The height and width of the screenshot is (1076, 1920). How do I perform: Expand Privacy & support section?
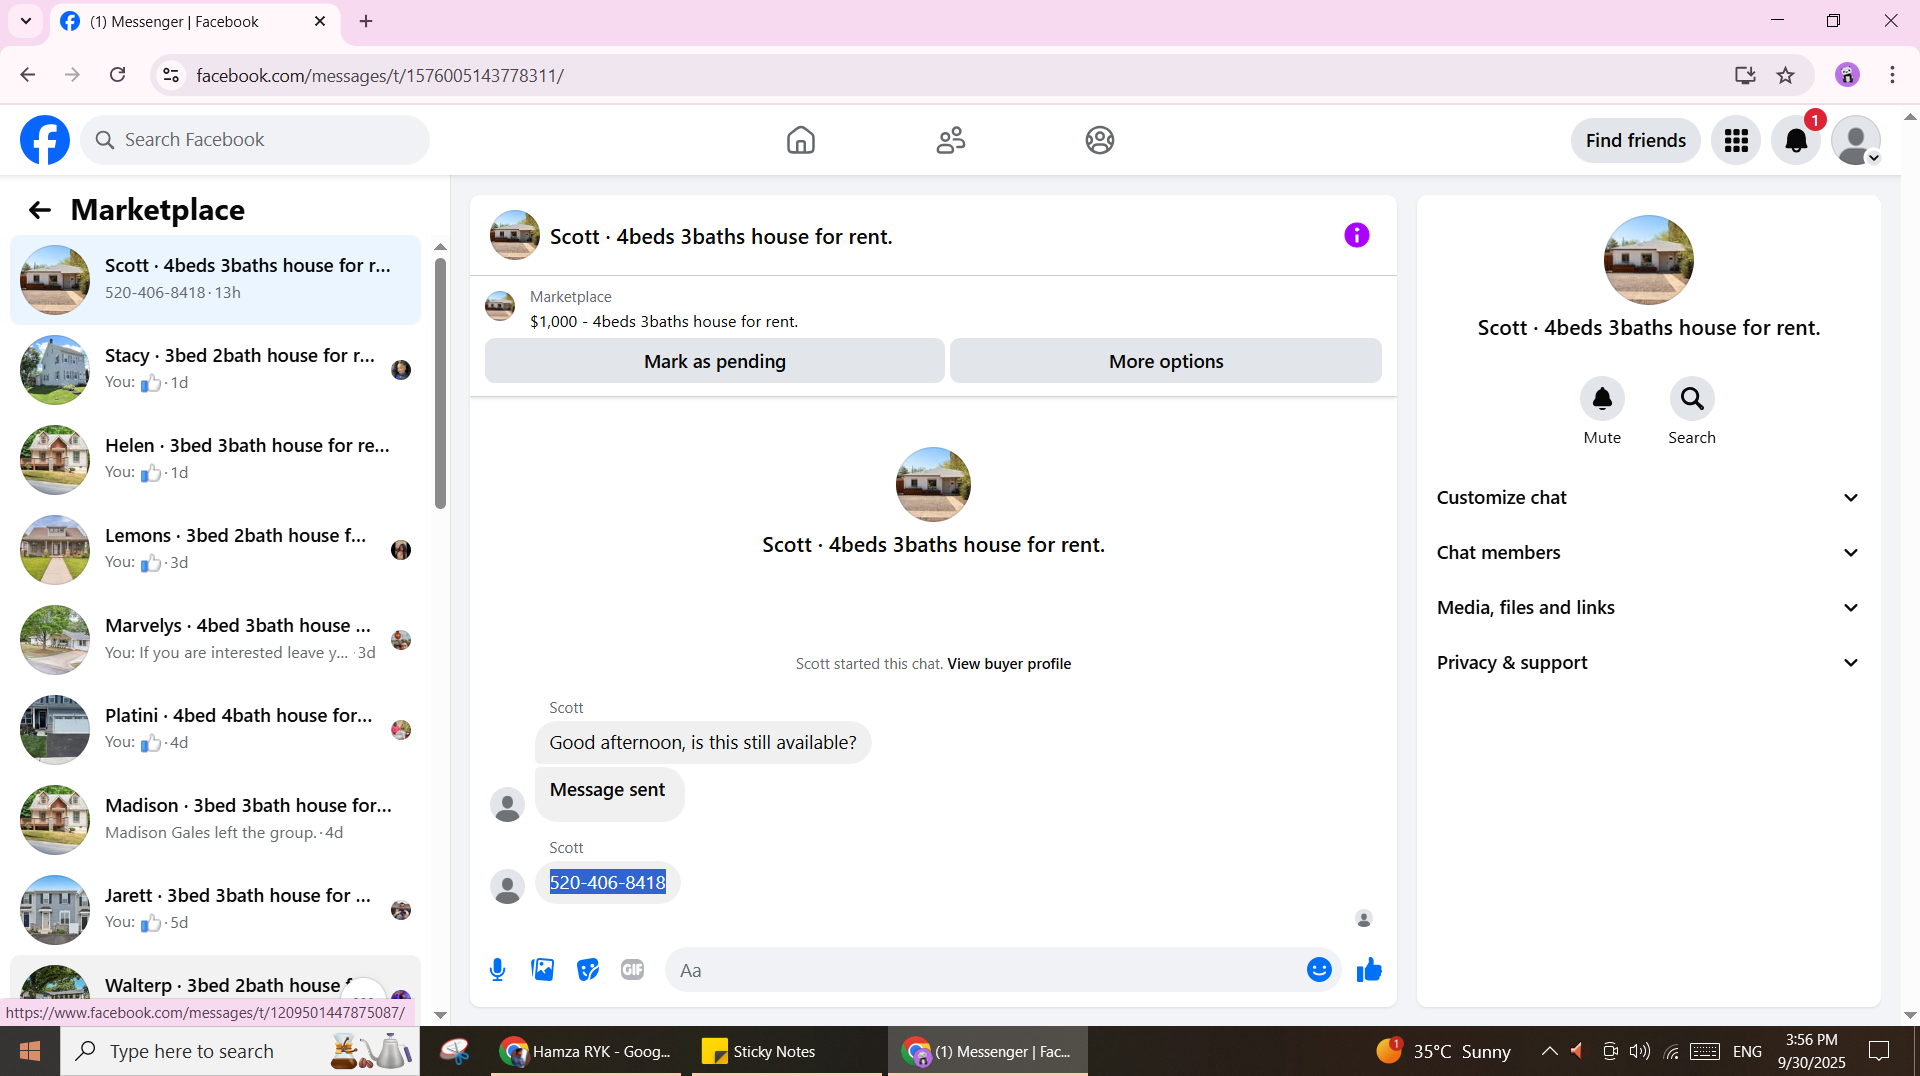1649,663
